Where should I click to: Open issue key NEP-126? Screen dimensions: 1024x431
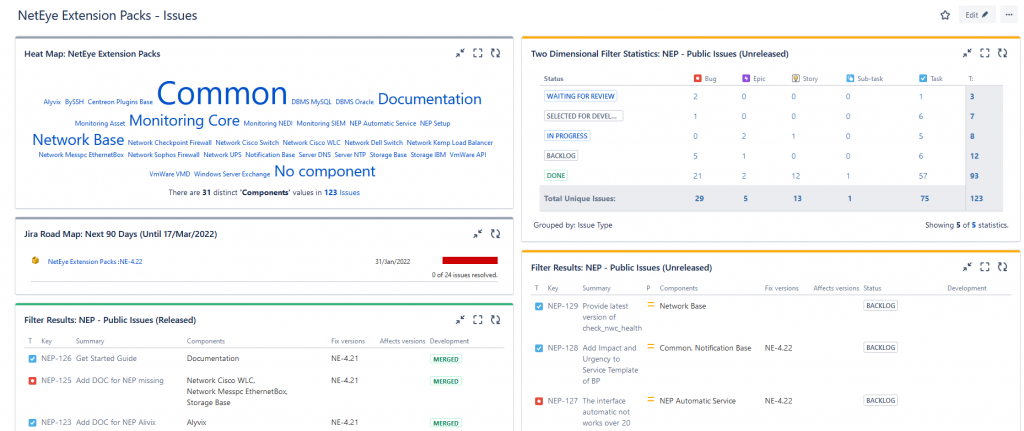[56, 359]
